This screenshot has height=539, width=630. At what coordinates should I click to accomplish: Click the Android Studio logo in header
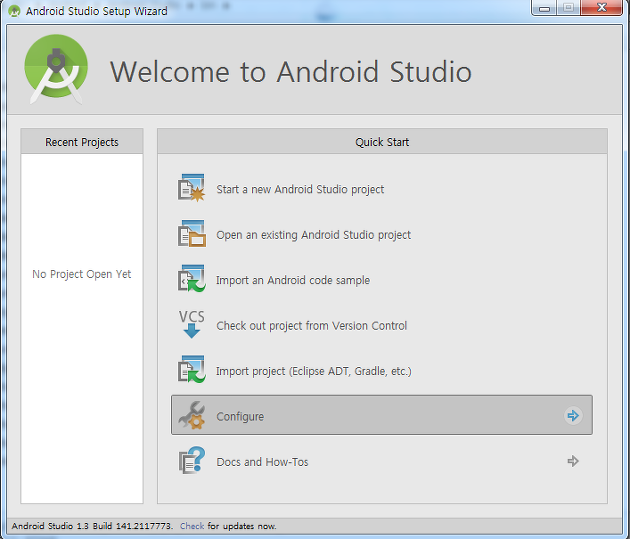[56, 69]
